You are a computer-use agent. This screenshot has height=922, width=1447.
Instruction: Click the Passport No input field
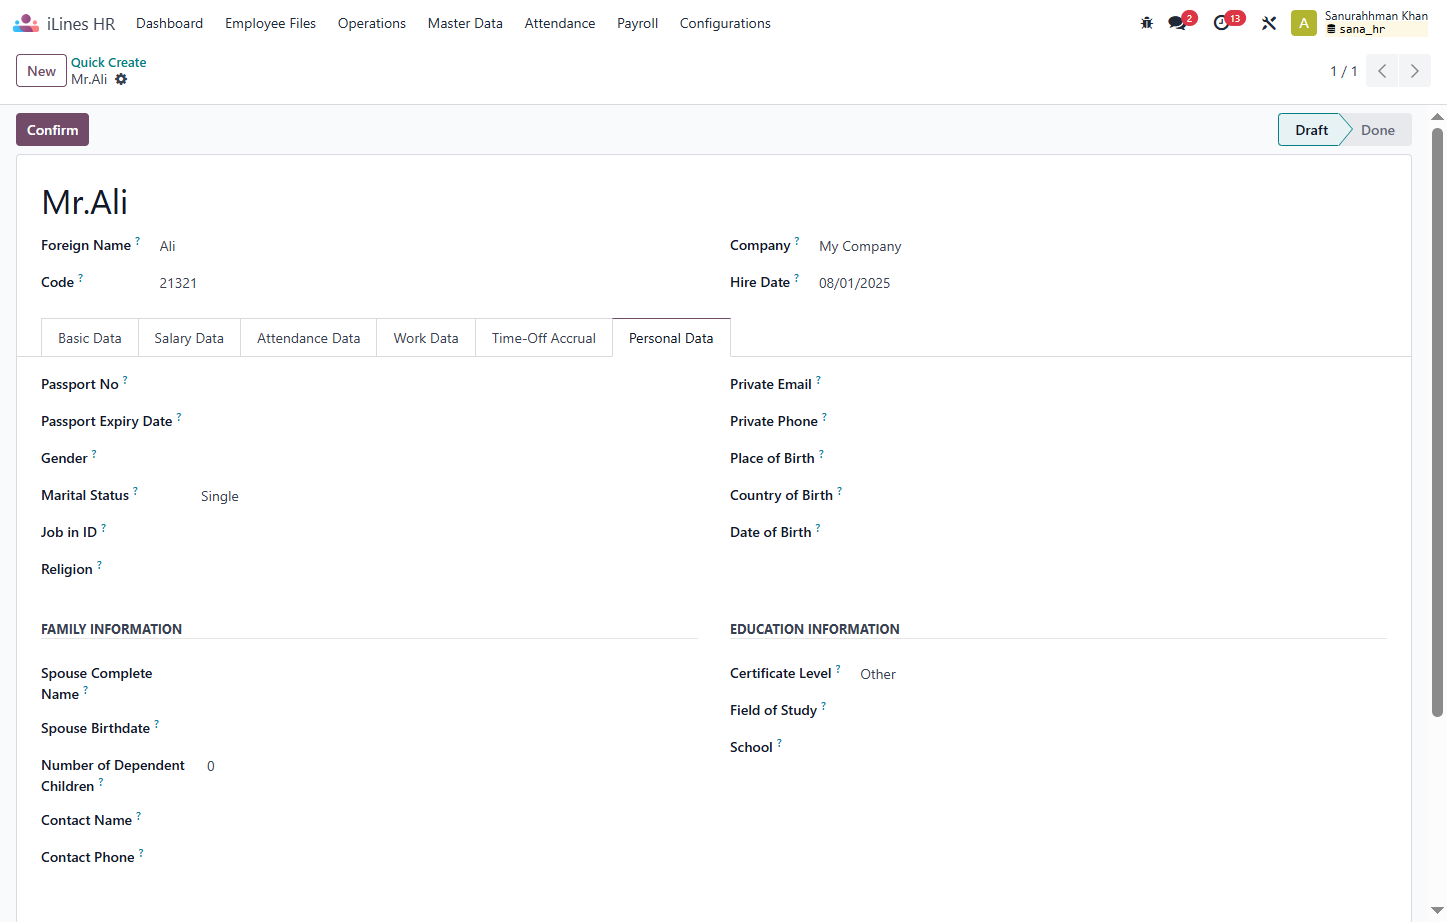[x=449, y=385]
